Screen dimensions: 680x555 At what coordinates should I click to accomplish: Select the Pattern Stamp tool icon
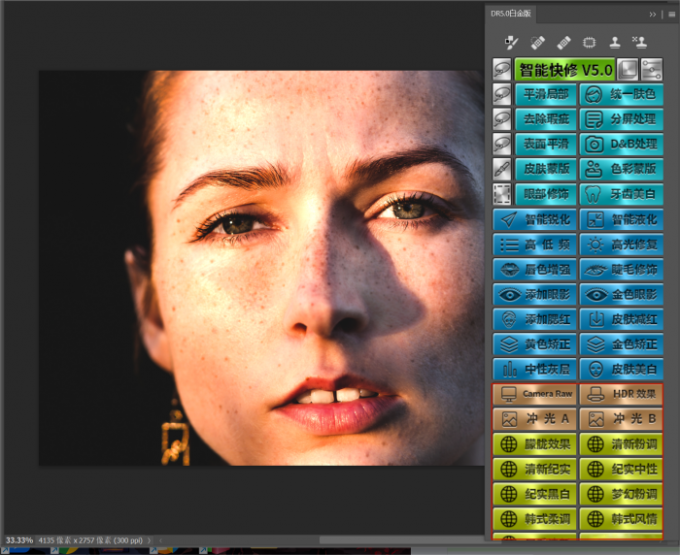[641, 43]
